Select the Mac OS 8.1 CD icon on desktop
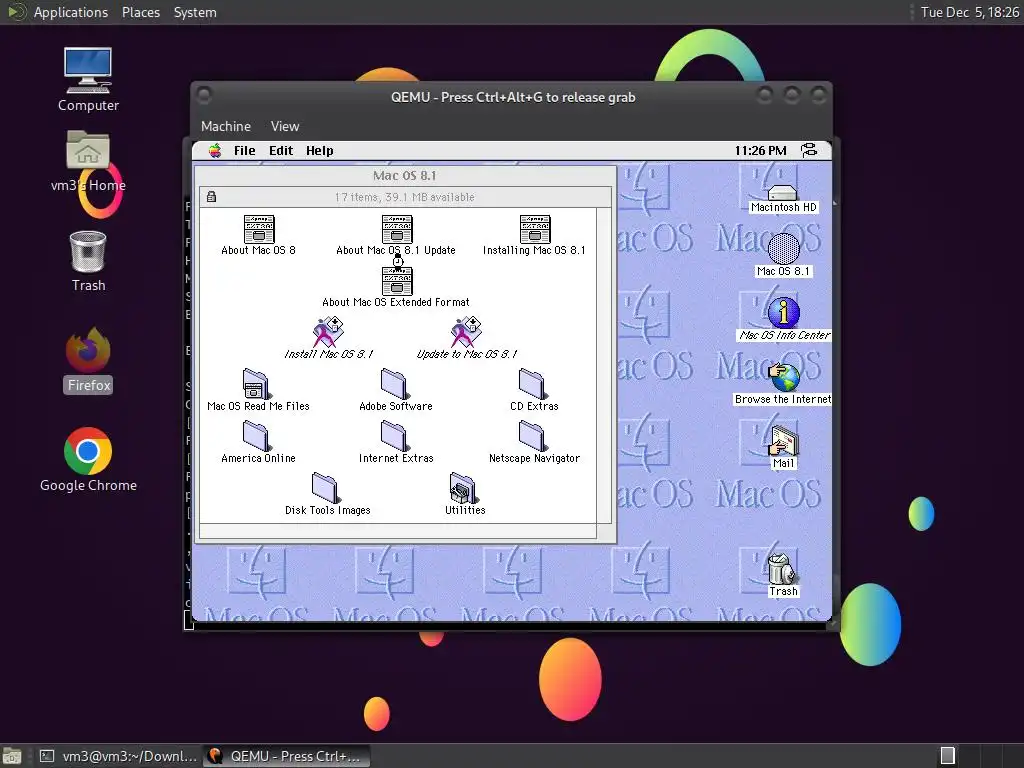The height and width of the screenshot is (768, 1024). 783,249
